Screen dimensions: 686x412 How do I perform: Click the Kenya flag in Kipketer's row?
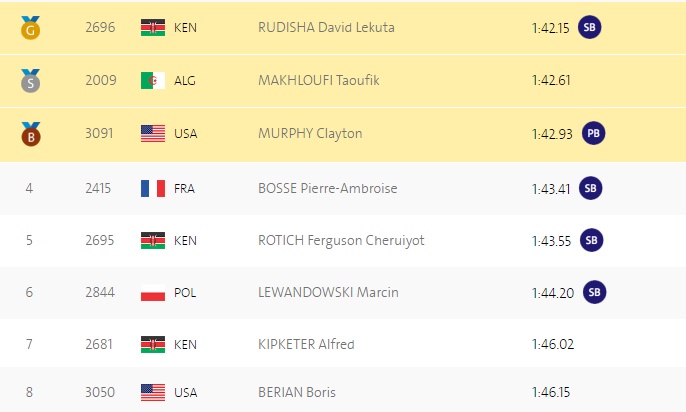[x=153, y=344]
